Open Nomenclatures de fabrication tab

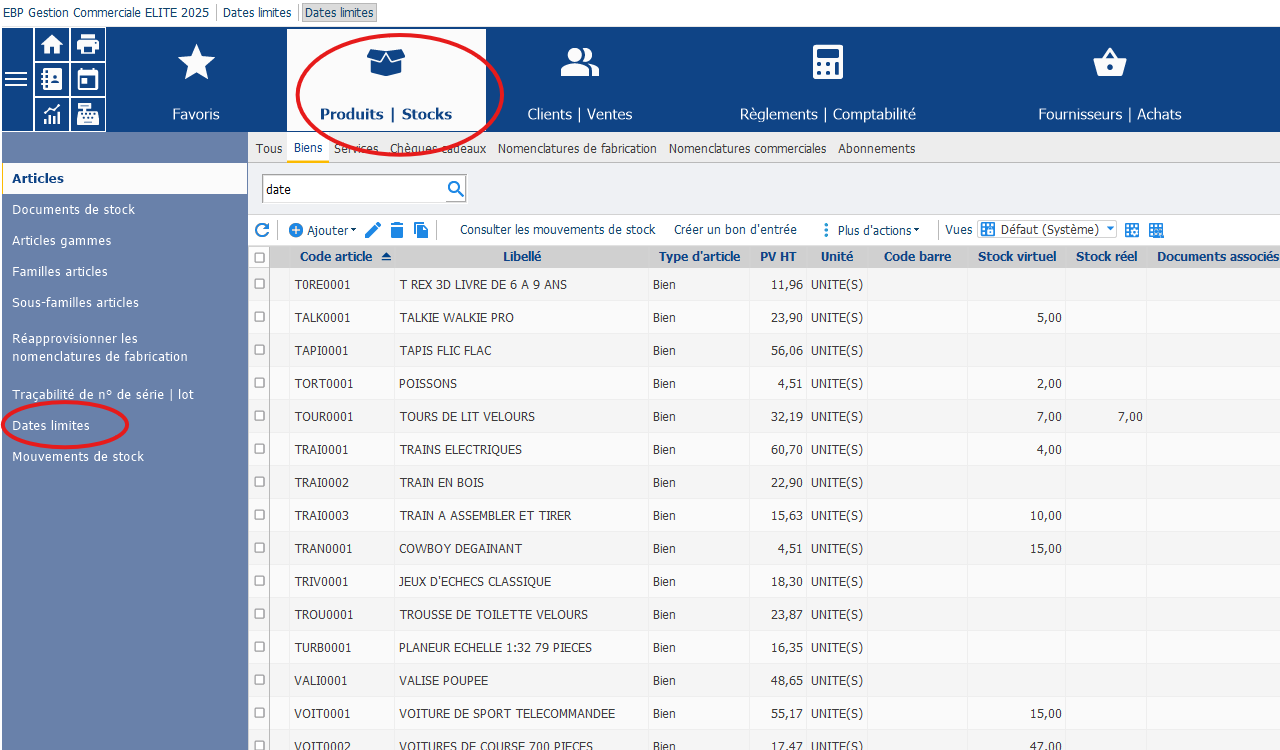coord(577,148)
